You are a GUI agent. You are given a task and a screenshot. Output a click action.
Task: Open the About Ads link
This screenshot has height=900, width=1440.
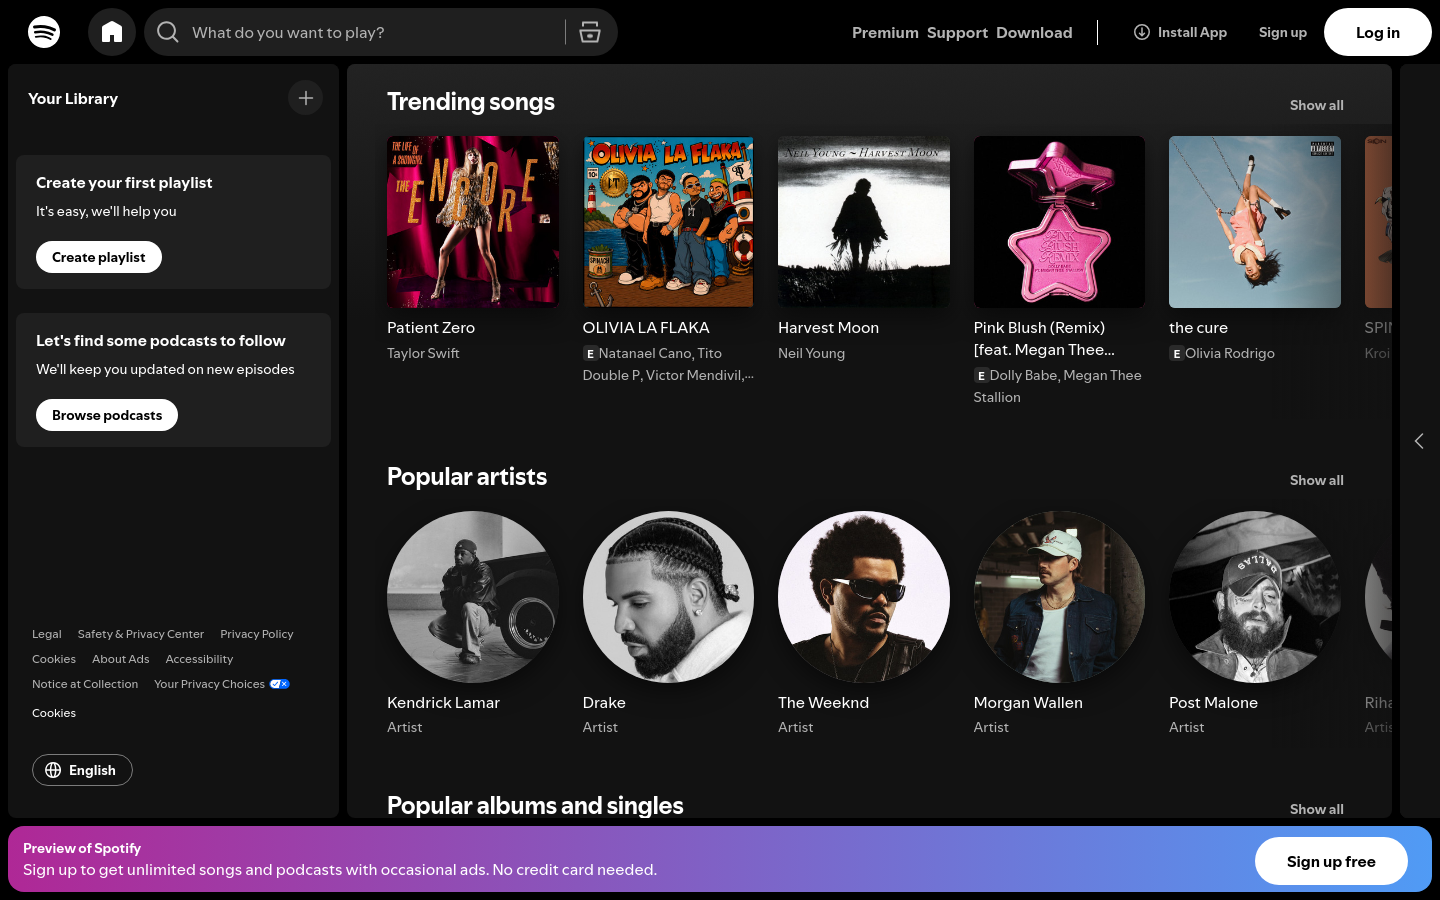[121, 659]
